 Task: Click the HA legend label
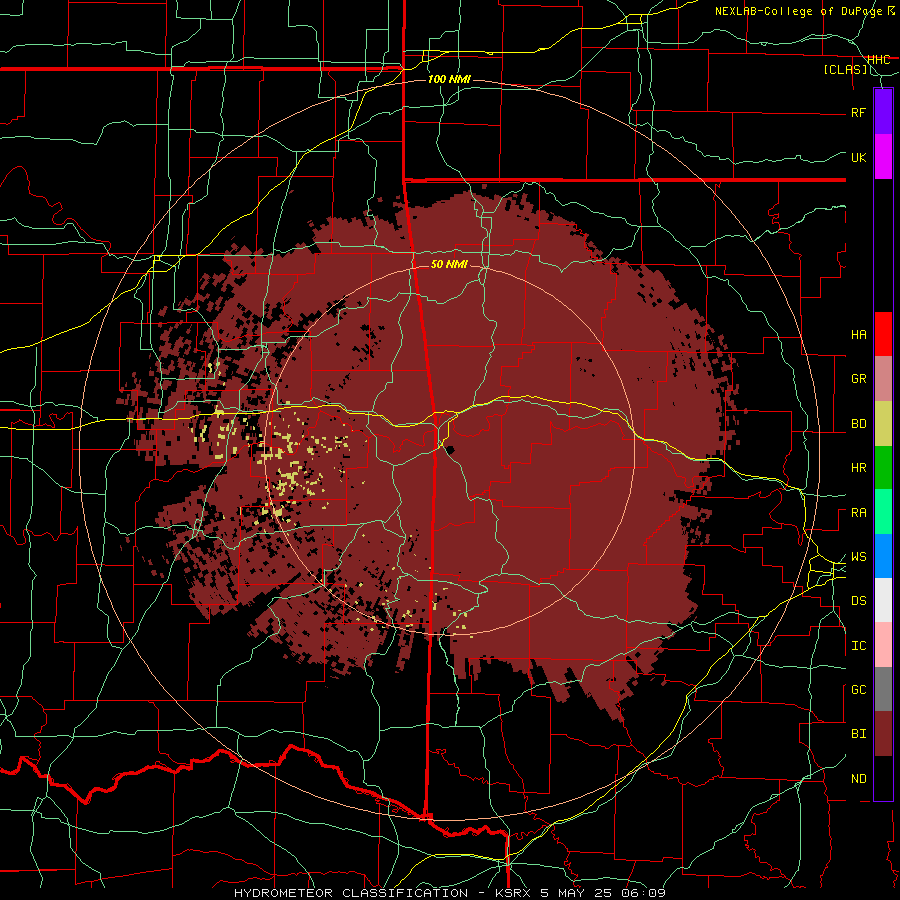859,335
